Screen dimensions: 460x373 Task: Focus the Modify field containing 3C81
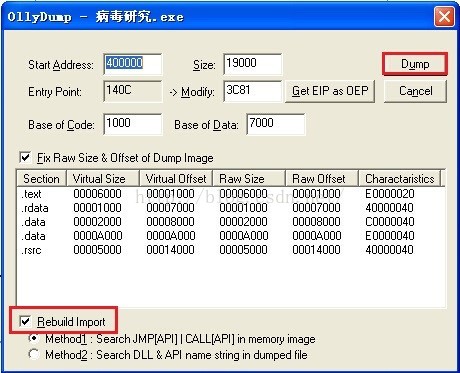pos(252,91)
